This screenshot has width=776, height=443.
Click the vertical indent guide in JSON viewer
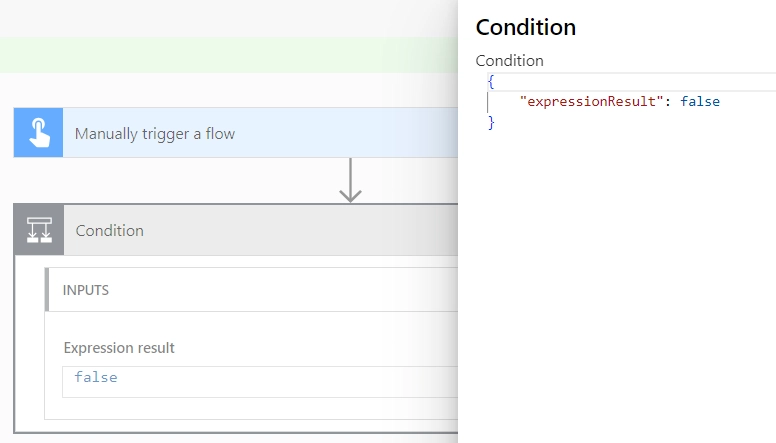point(487,102)
